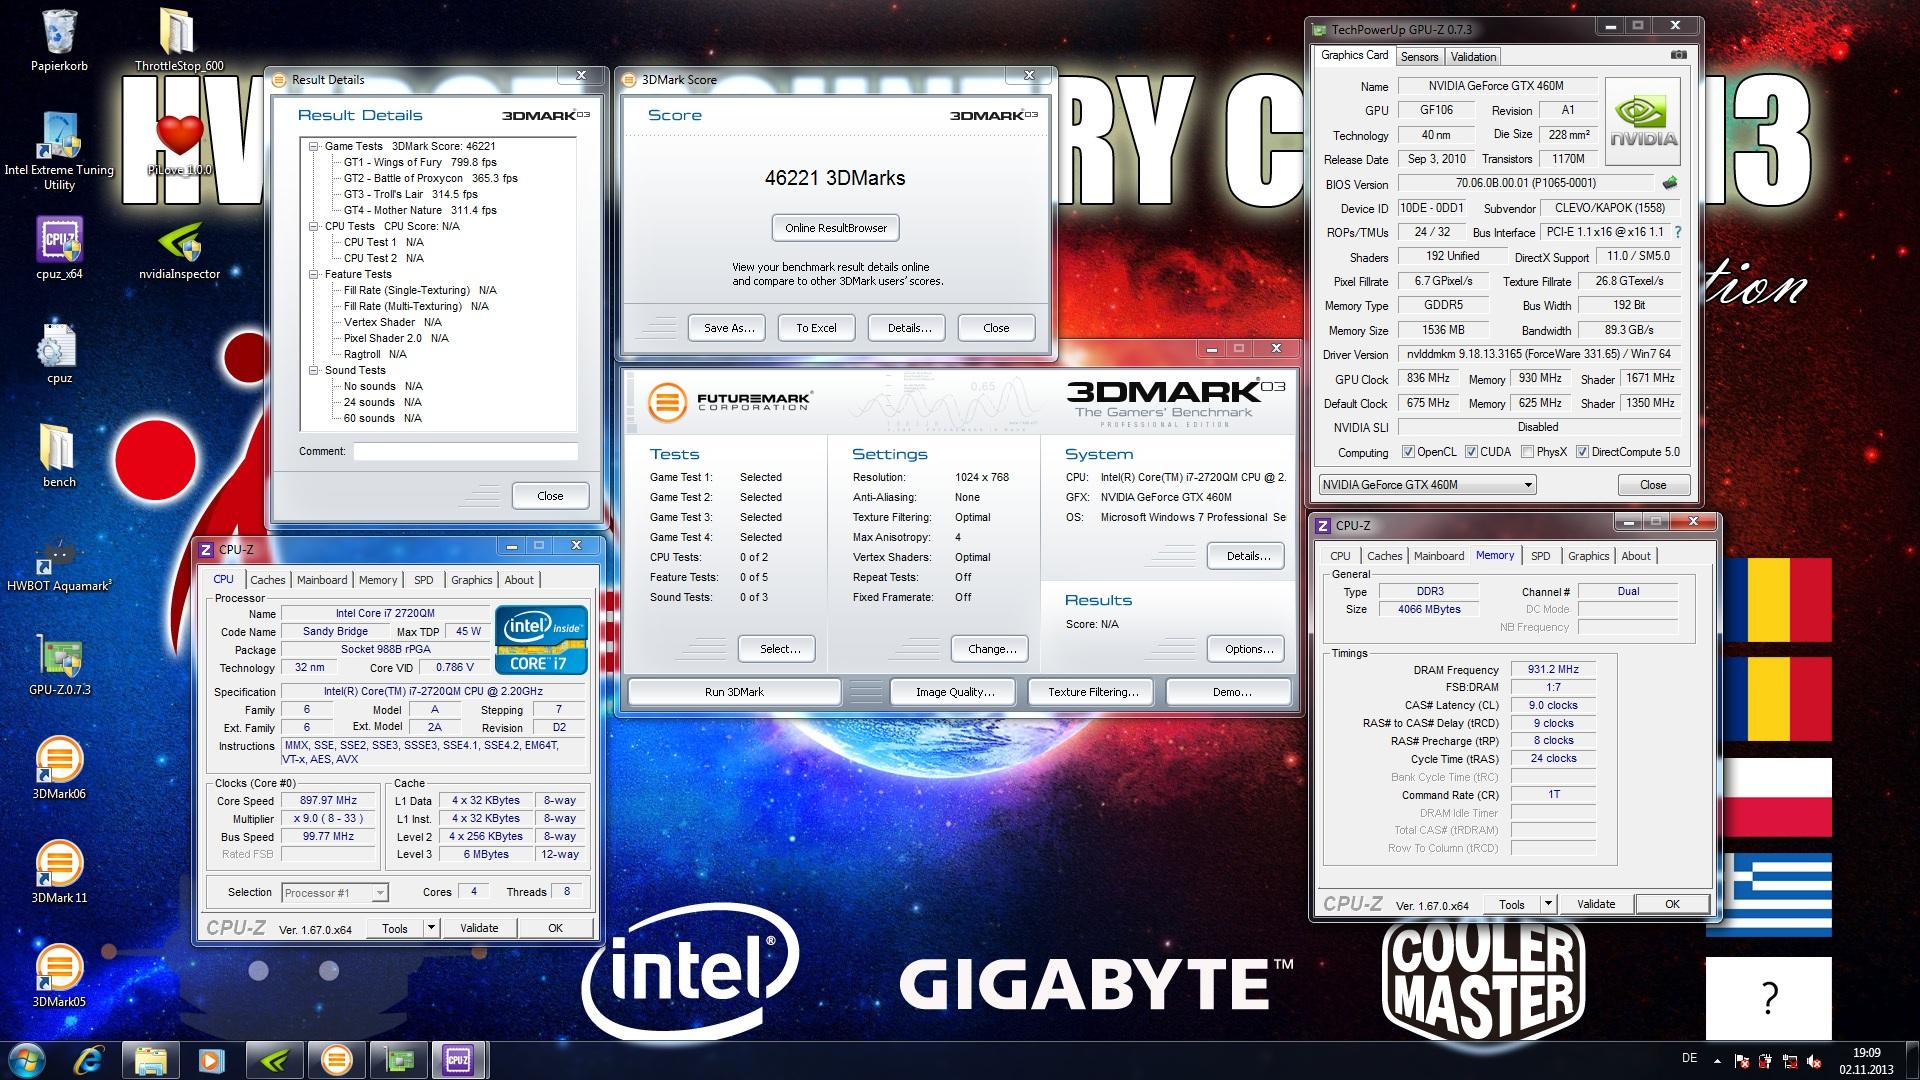The image size is (1920, 1080).
Task: Open the SPD tab in Memory CPU-Z window
Action: pyautogui.click(x=1541, y=556)
